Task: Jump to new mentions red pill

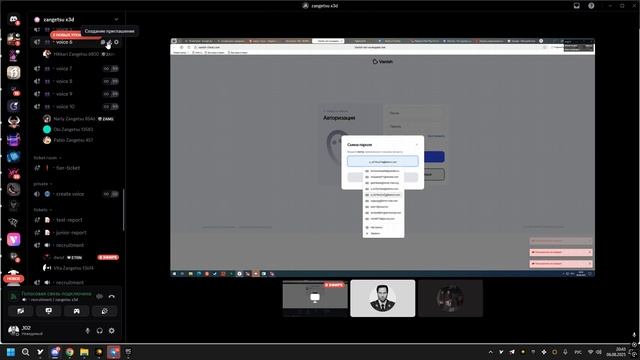Action: 66,35
